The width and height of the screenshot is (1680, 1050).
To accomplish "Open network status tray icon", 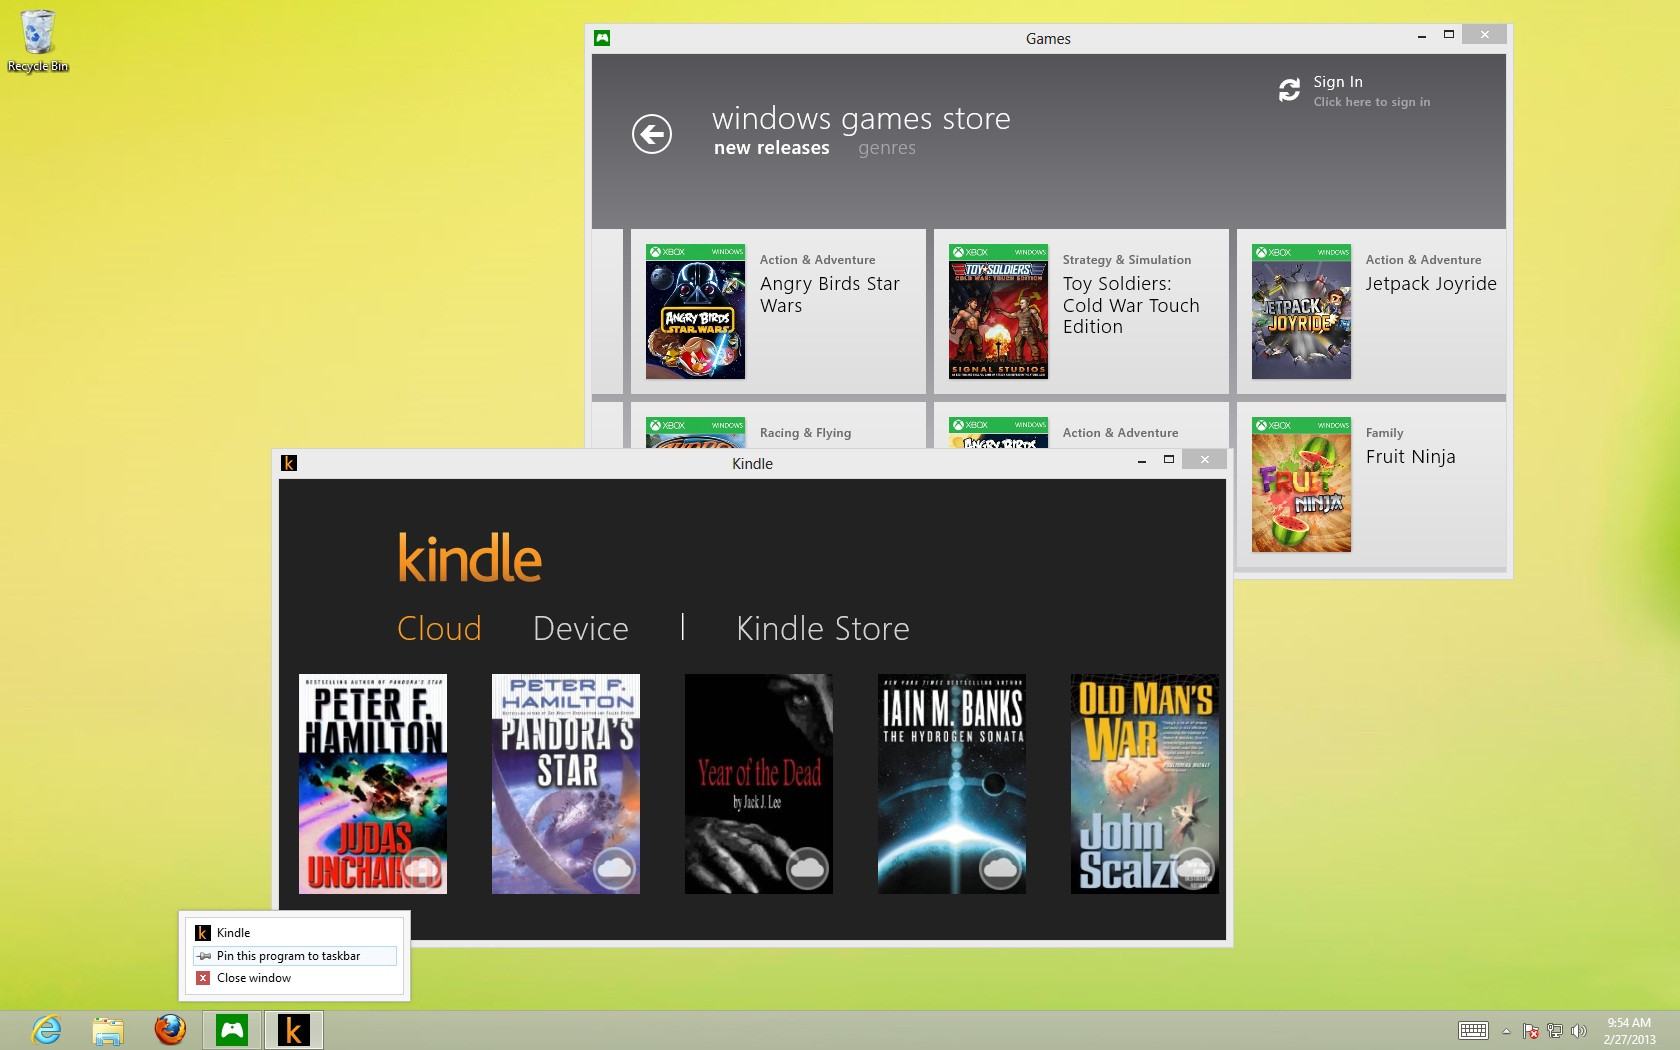I will [1554, 1031].
